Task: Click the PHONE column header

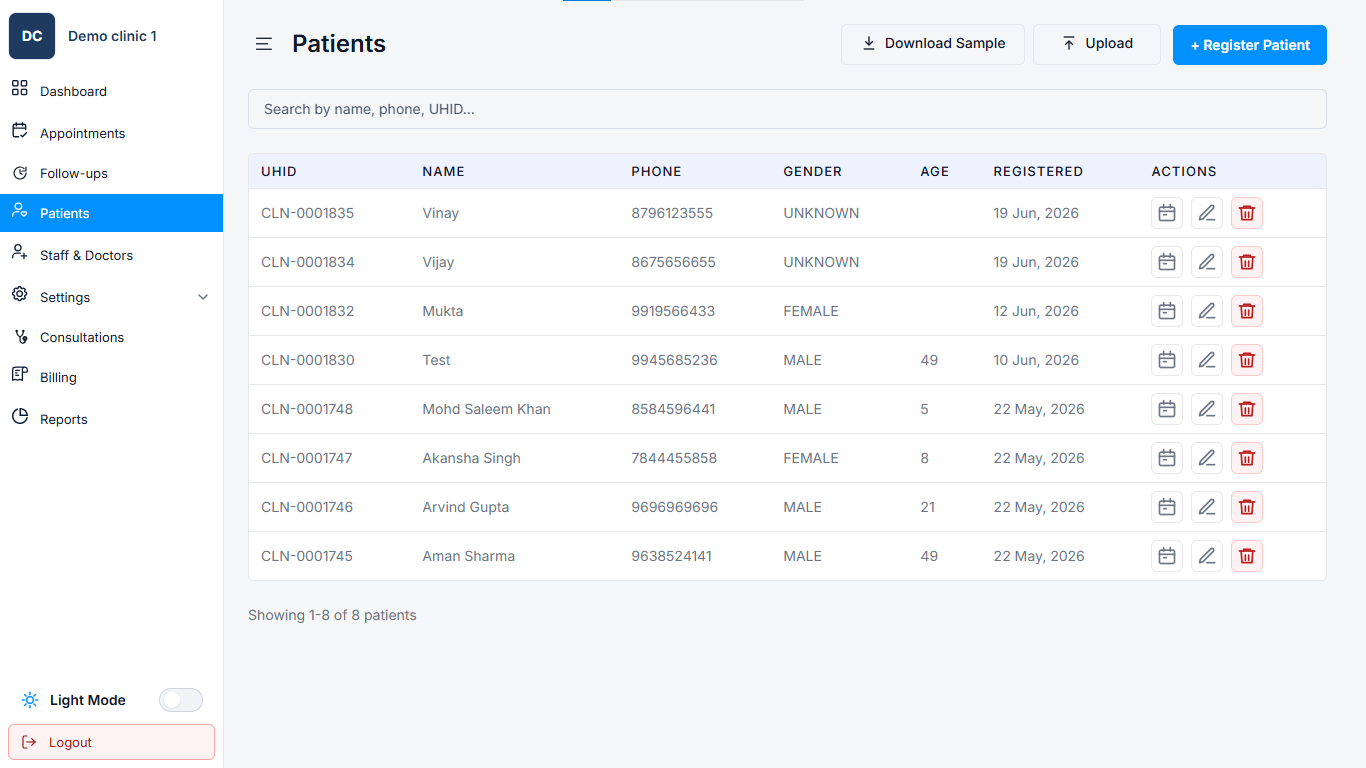Action: coord(656,171)
